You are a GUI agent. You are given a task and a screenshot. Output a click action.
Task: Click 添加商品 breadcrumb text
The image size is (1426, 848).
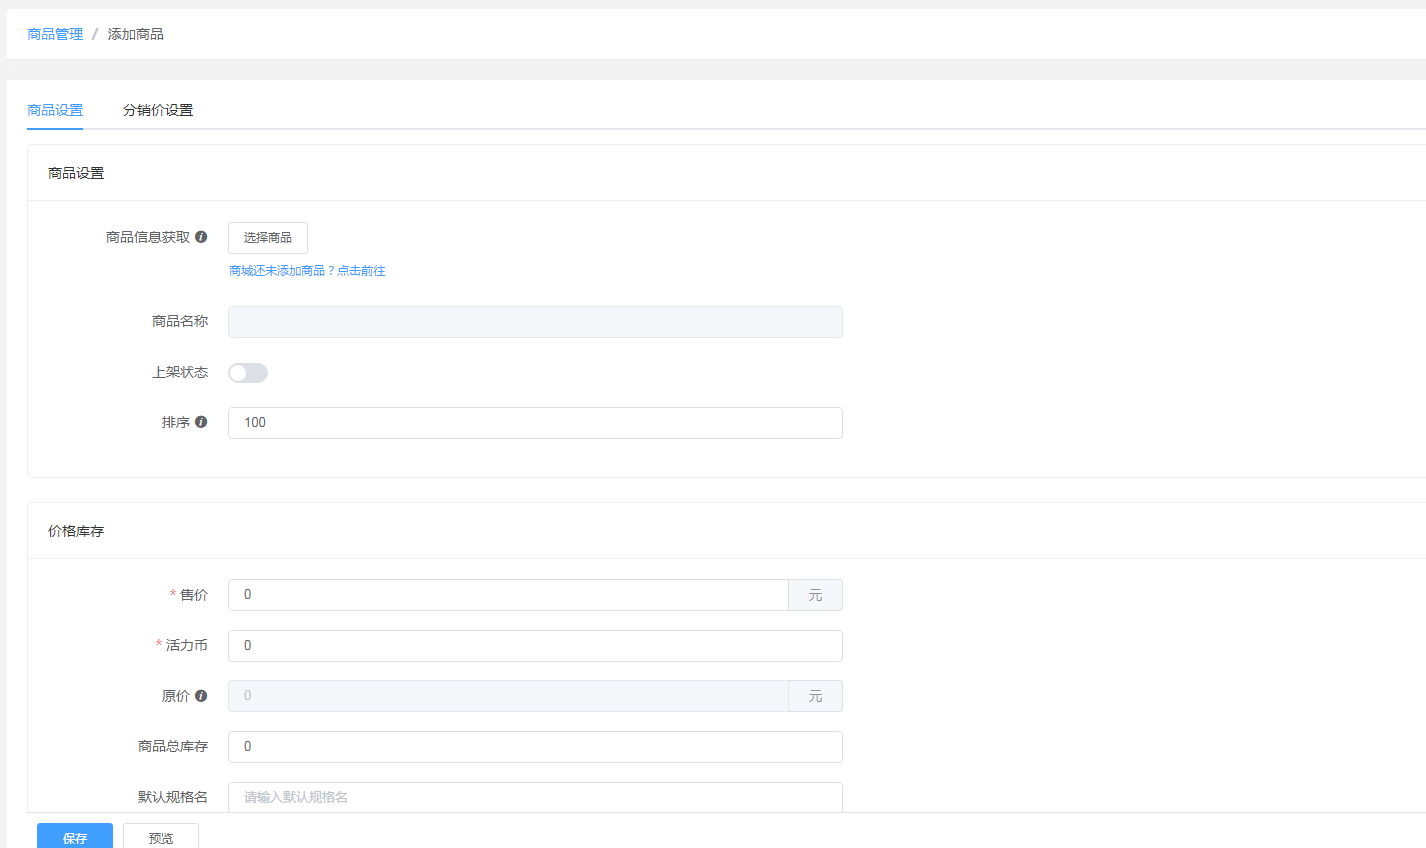tap(136, 34)
